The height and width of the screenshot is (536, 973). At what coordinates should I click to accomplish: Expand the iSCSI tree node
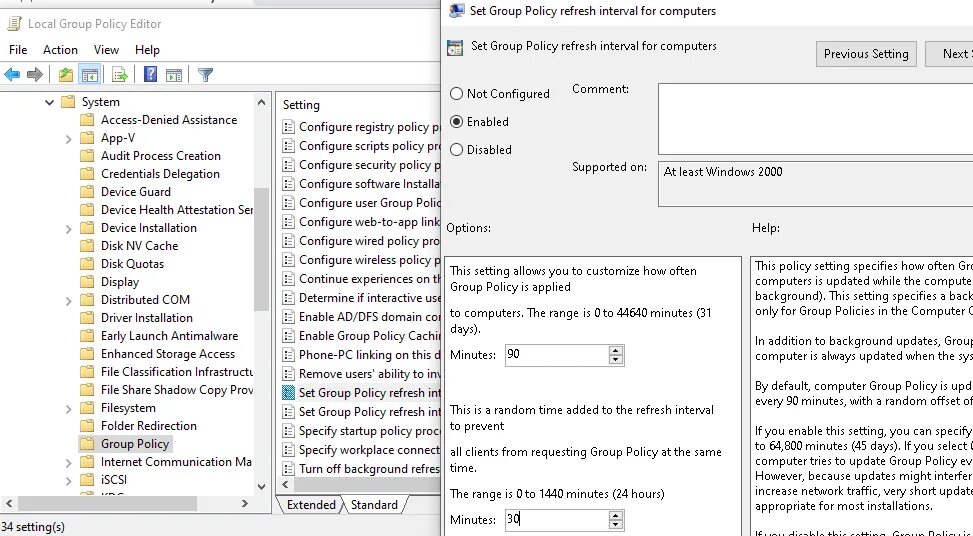coord(68,481)
